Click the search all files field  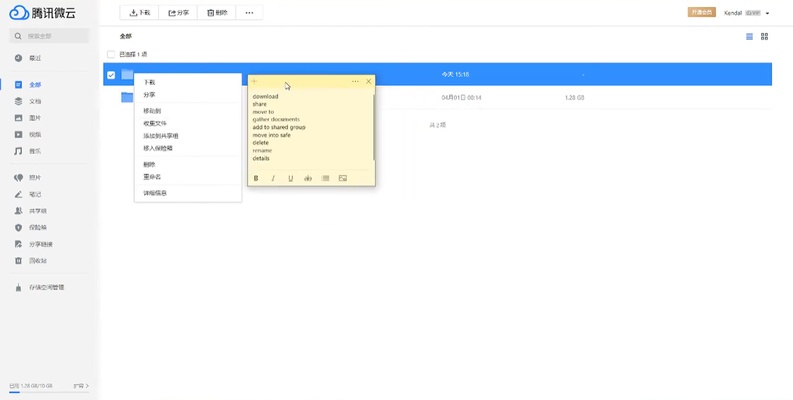coord(49,36)
